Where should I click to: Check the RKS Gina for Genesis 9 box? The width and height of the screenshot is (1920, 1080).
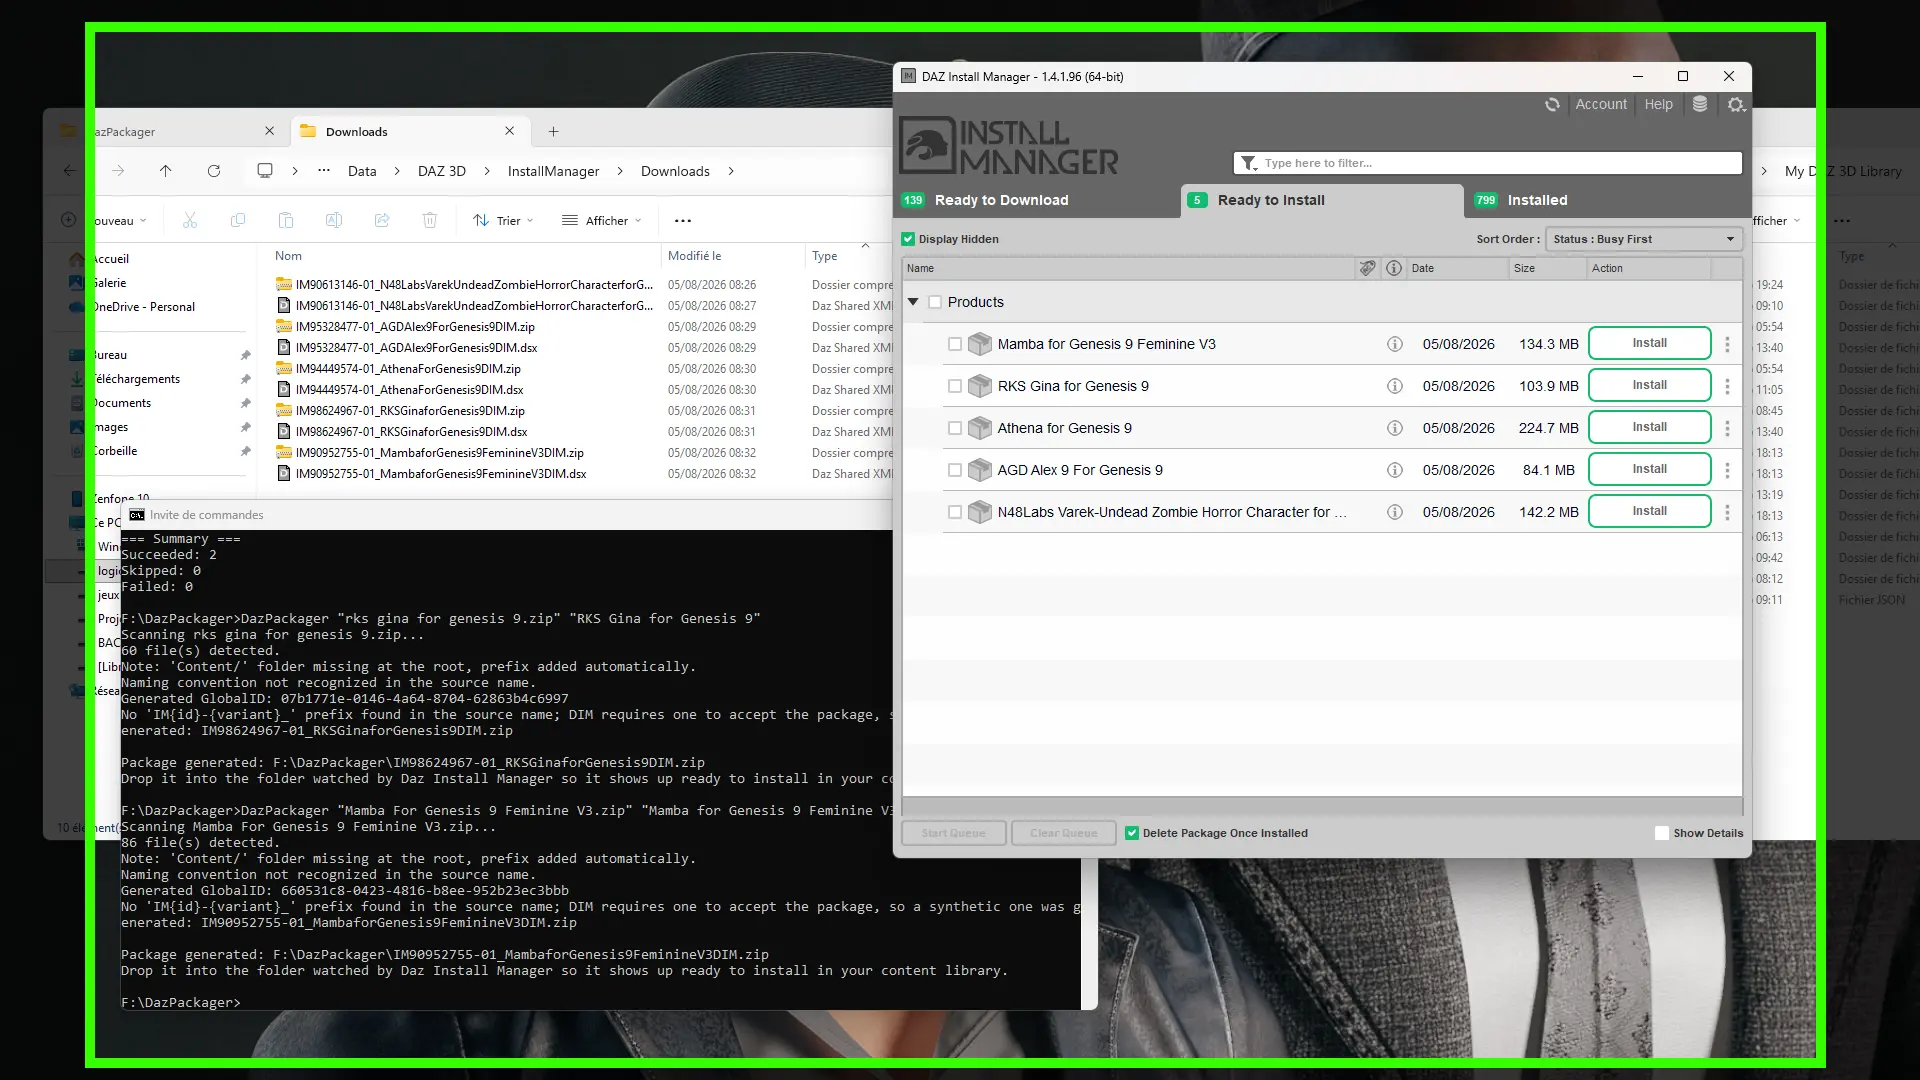click(x=955, y=386)
